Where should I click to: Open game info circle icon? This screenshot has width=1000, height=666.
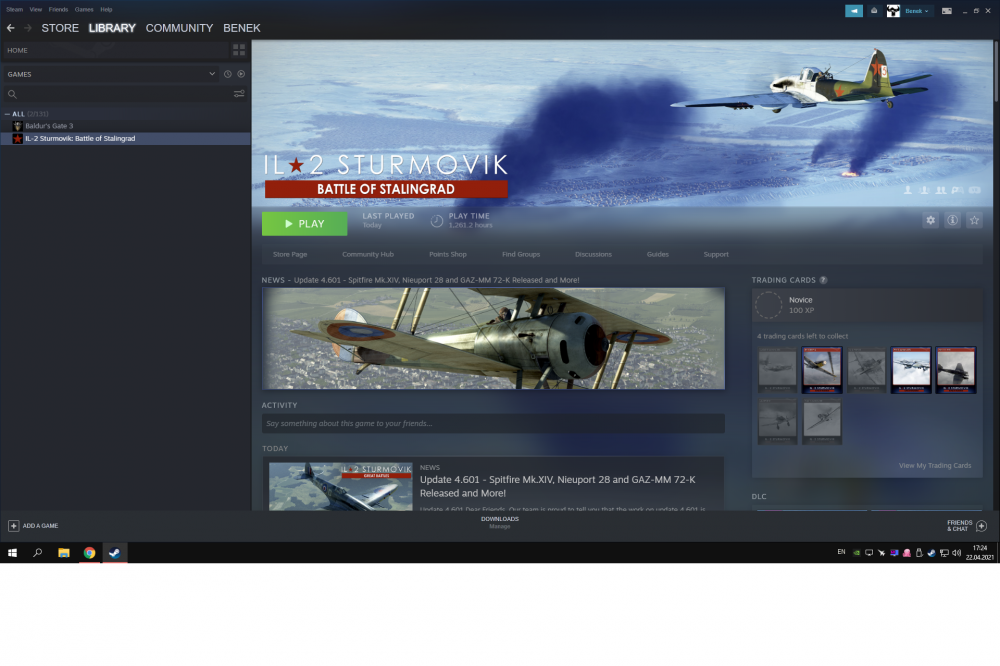(952, 220)
